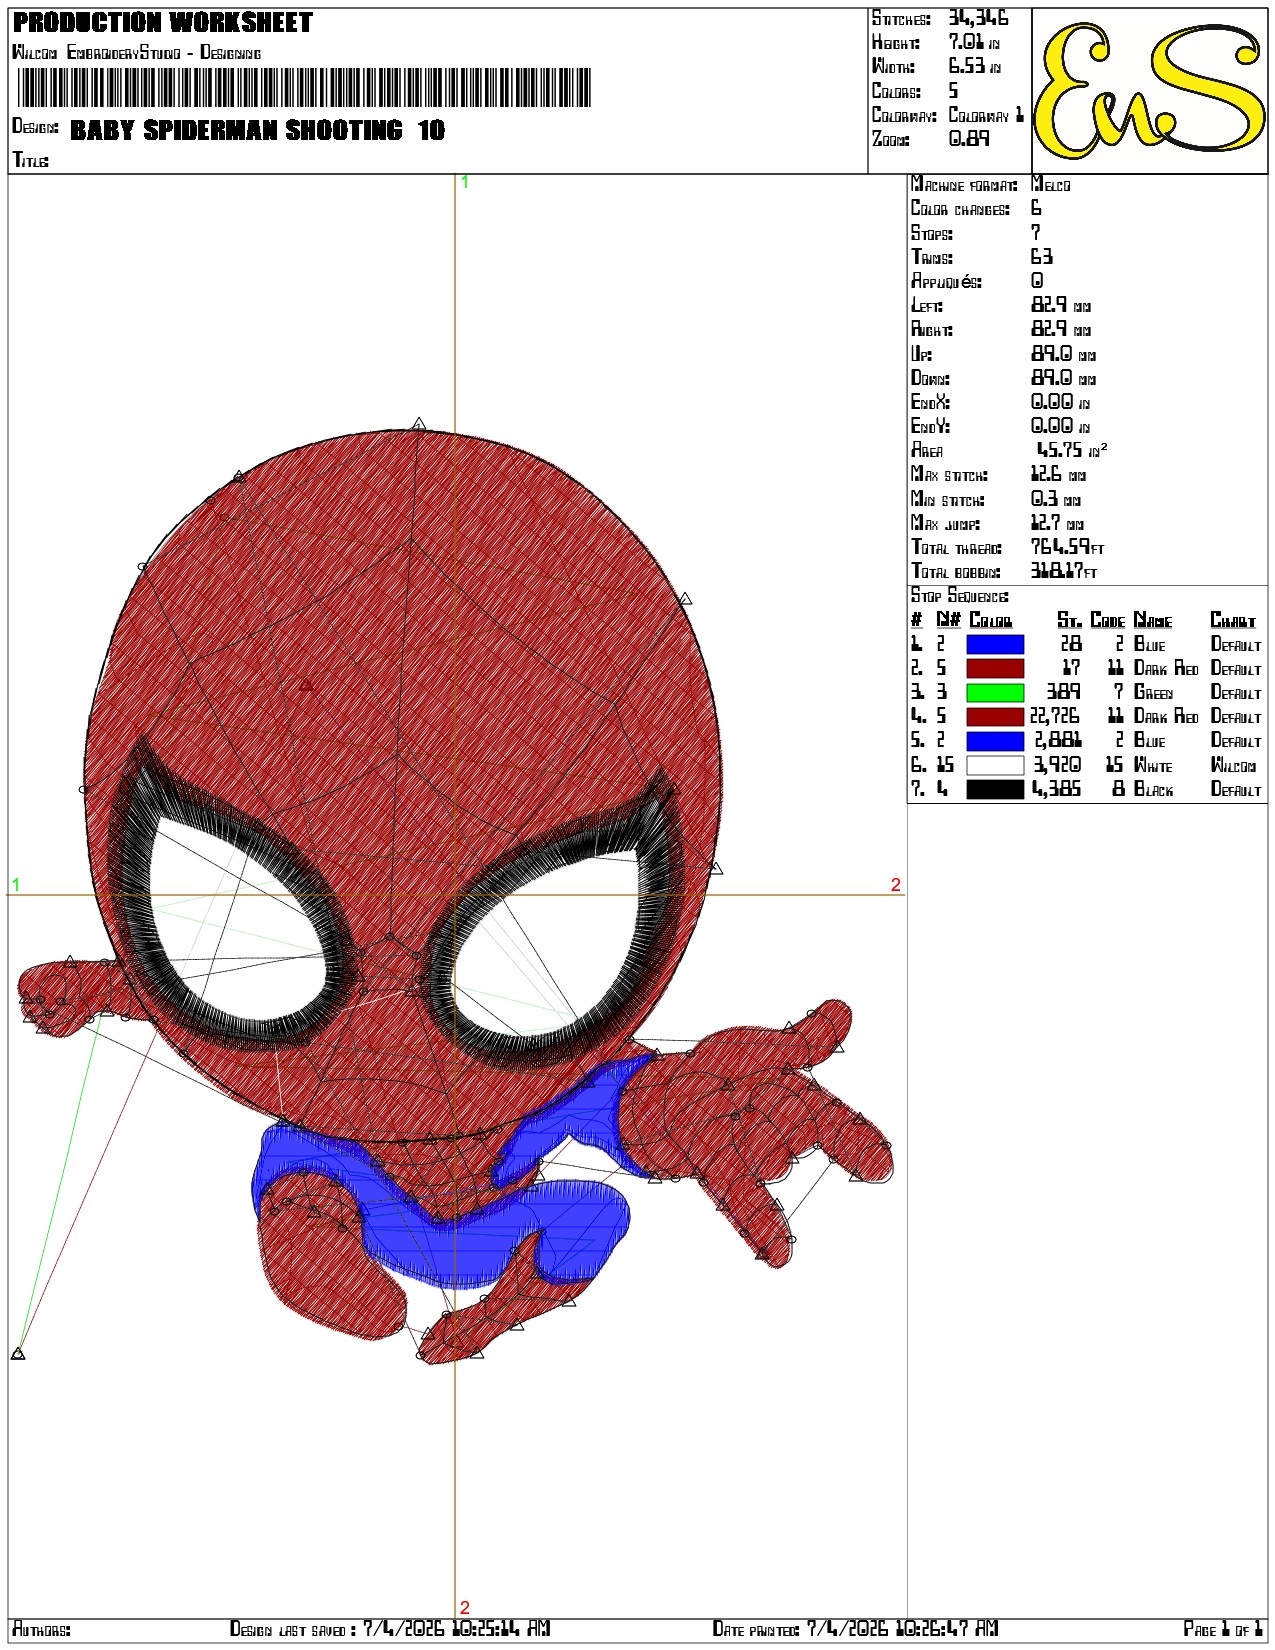1275x1650 pixels.
Task: Click the Zoom value '0.89'
Action: tap(969, 139)
